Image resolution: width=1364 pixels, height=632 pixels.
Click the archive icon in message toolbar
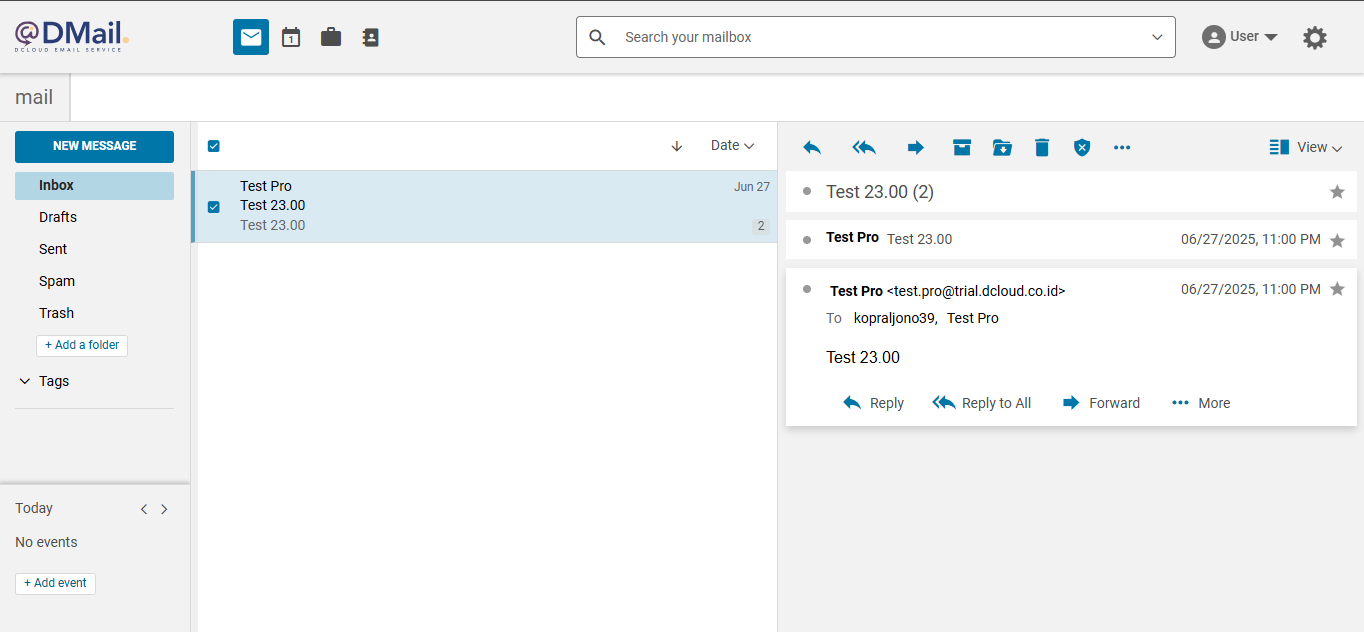point(962,147)
